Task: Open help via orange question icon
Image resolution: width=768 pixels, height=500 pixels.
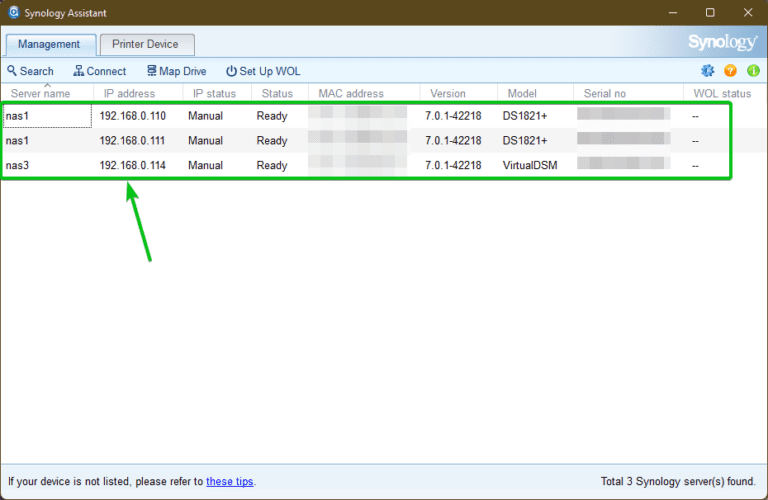Action: point(730,71)
